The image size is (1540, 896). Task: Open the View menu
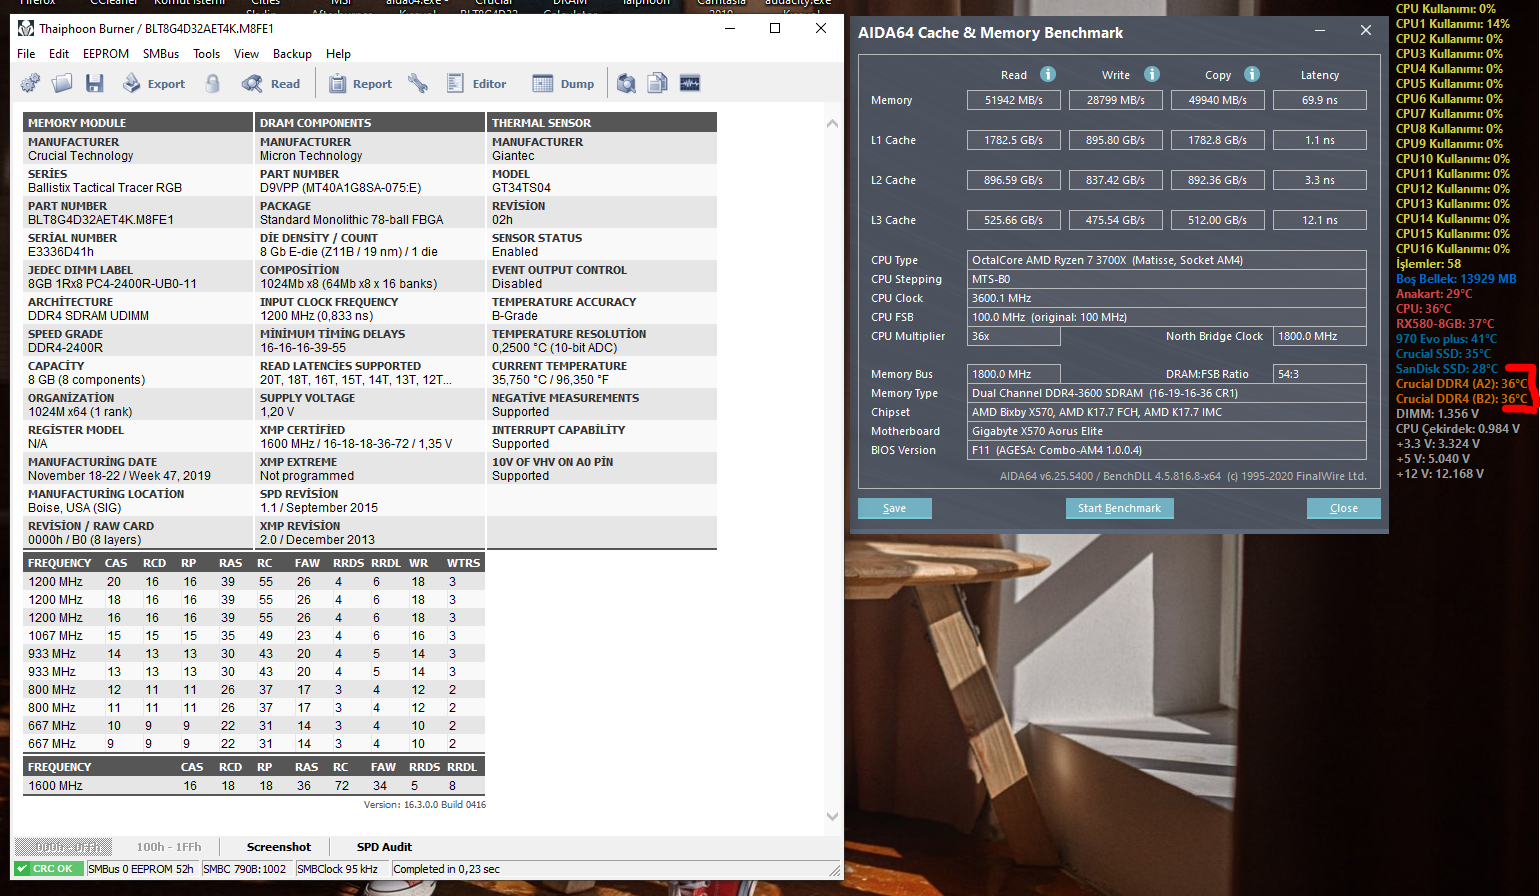[246, 54]
